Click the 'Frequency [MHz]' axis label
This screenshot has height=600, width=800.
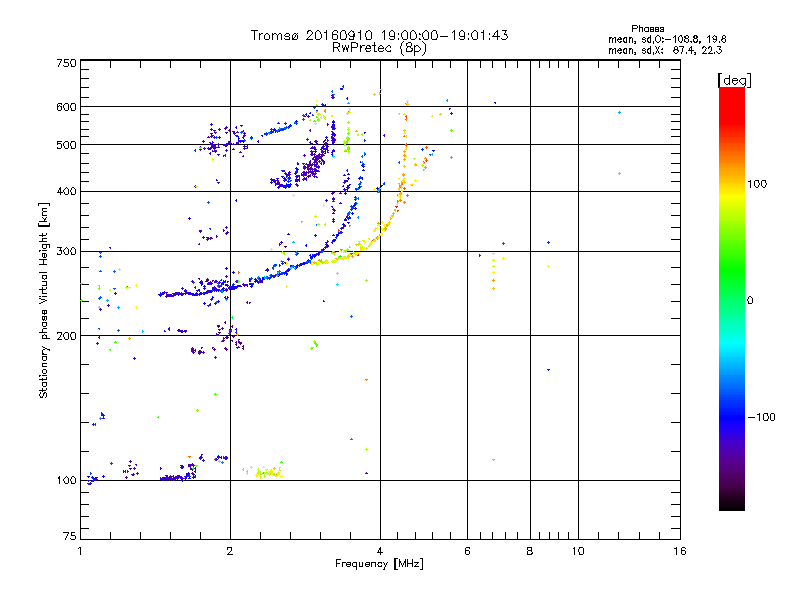(379, 564)
